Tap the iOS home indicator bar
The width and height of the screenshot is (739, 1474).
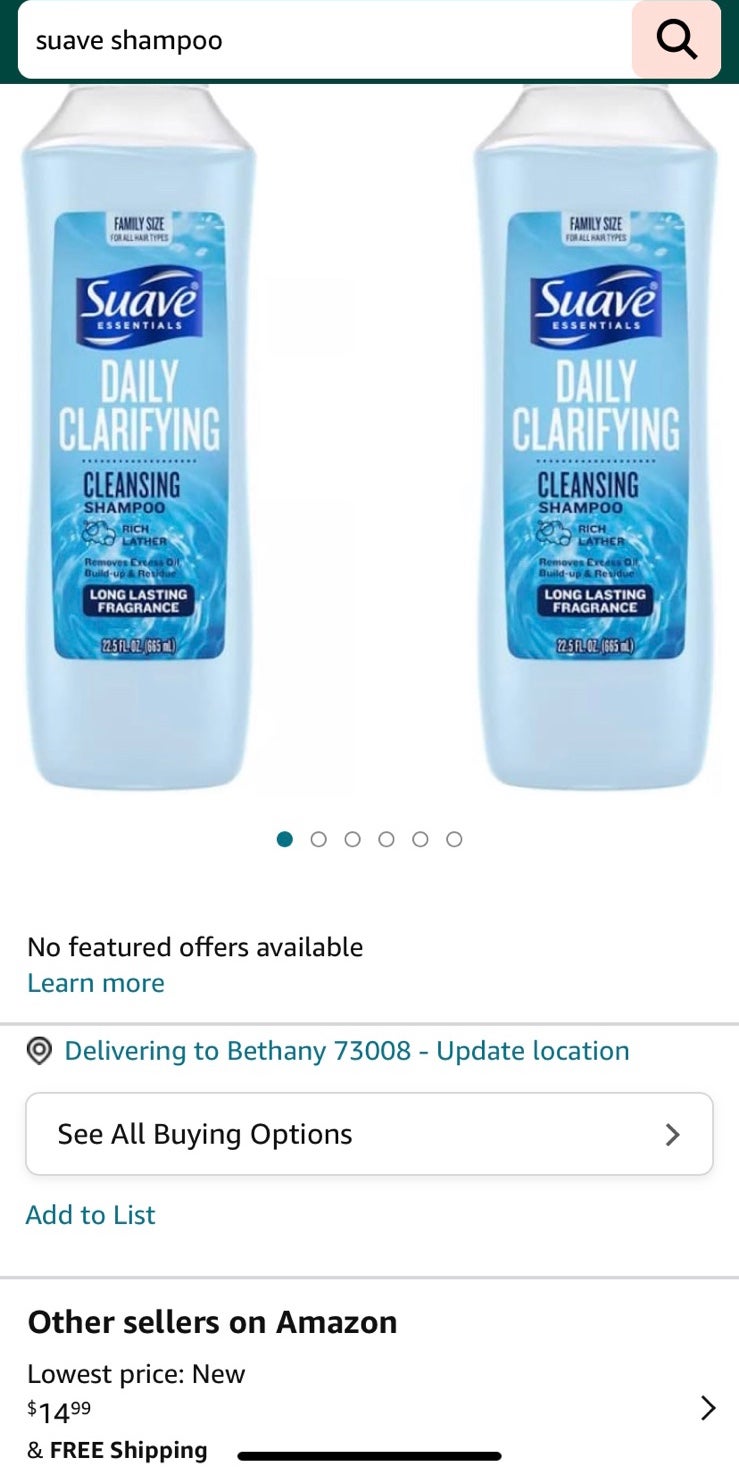pyautogui.click(x=369, y=1456)
